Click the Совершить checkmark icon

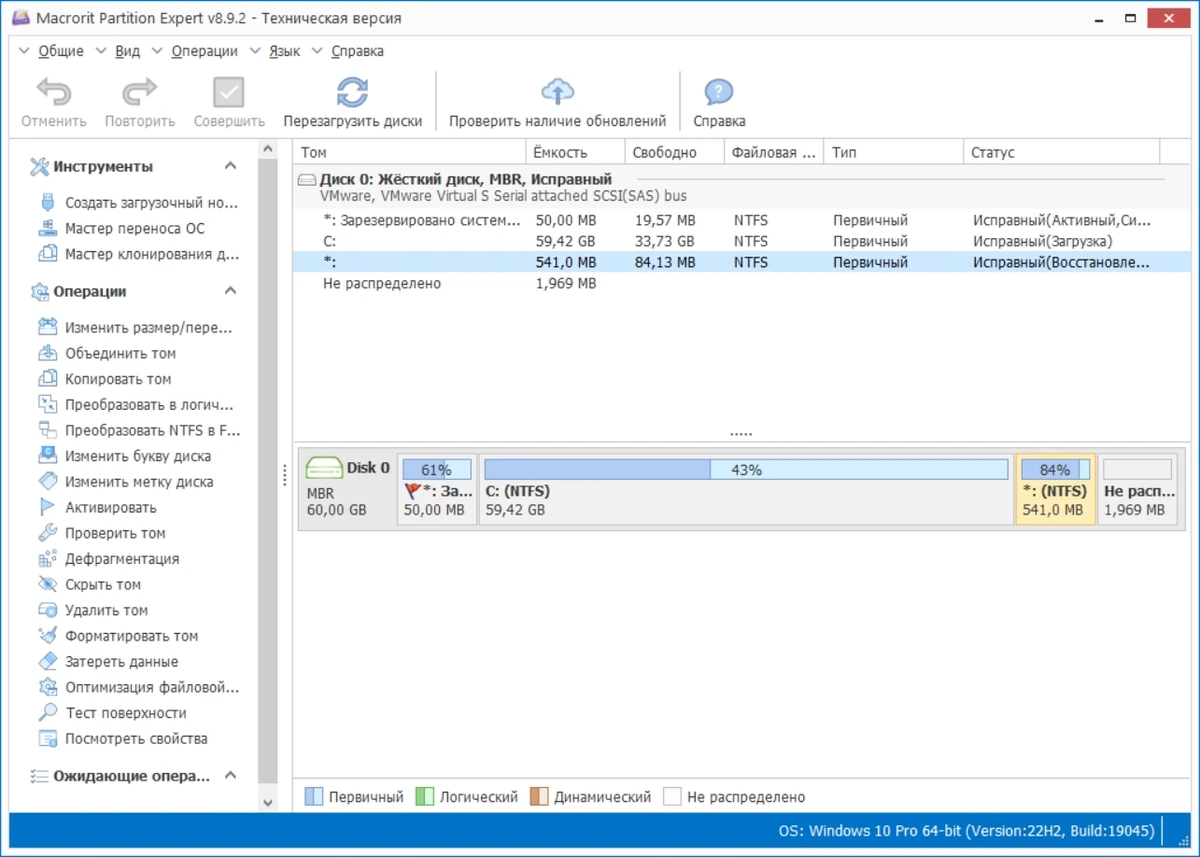pyautogui.click(x=229, y=93)
